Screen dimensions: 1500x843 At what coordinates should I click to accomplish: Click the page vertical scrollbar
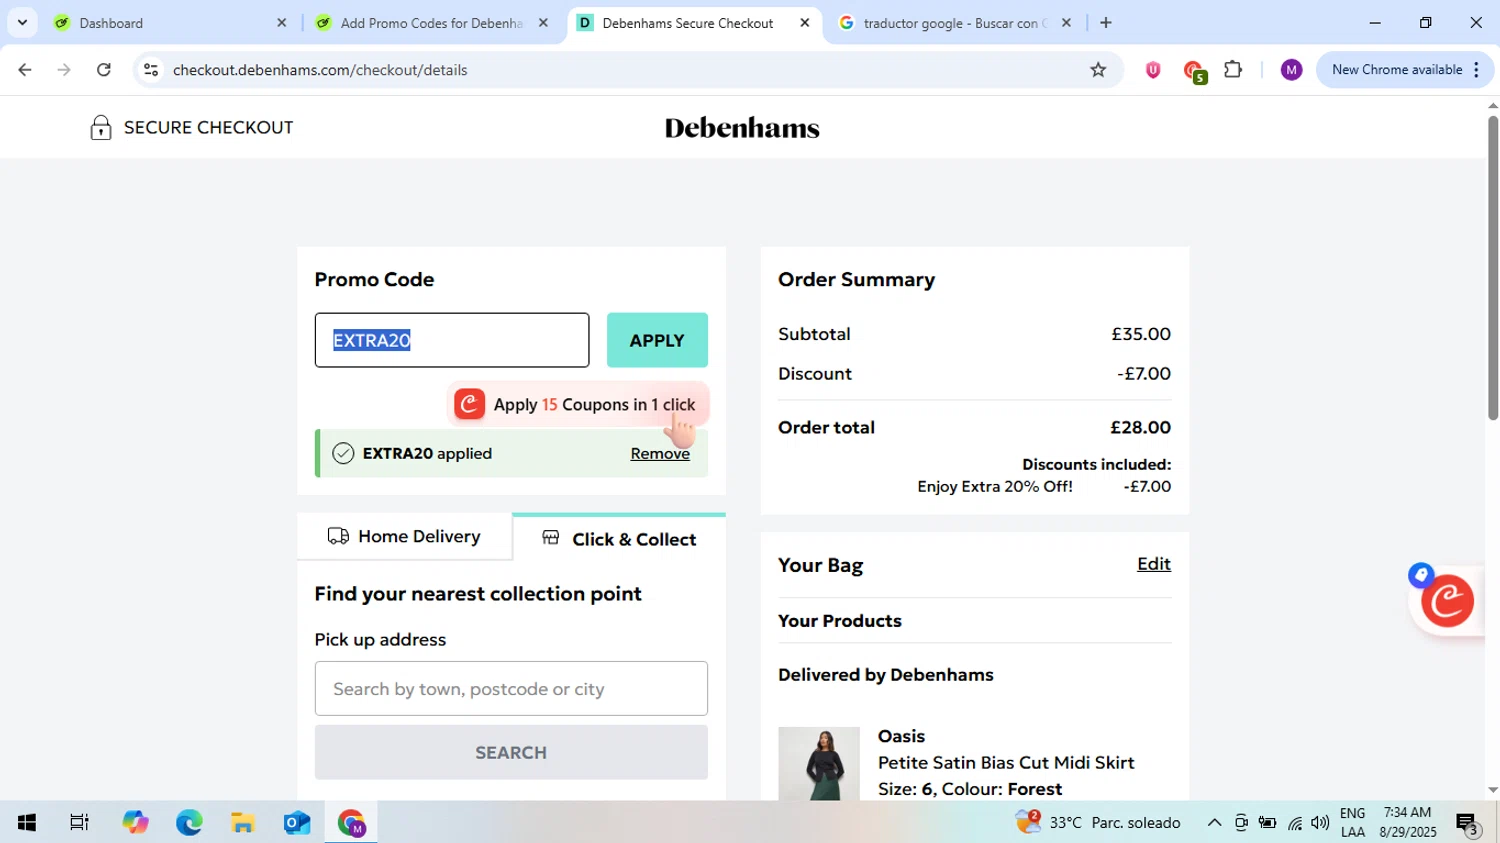1492,270
